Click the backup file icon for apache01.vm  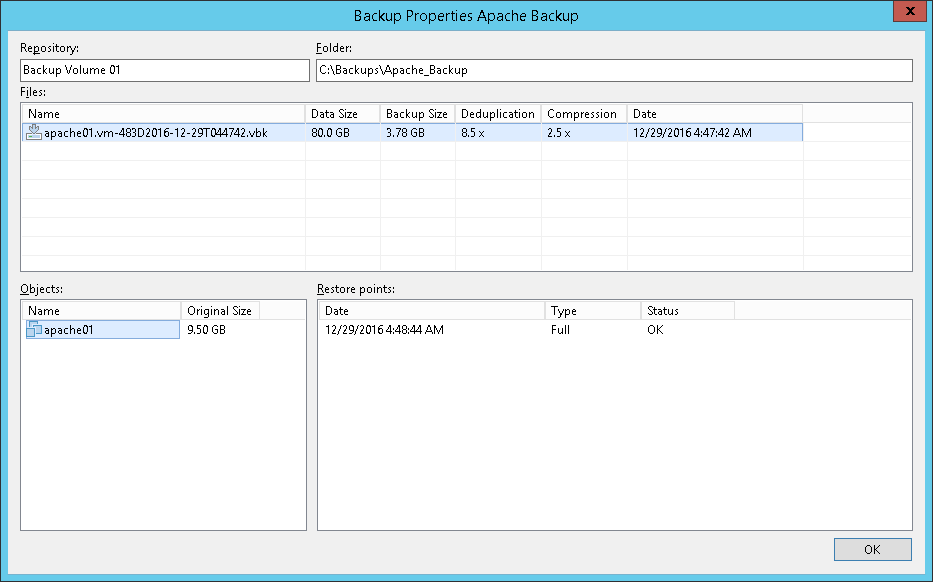tap(34, 132)
